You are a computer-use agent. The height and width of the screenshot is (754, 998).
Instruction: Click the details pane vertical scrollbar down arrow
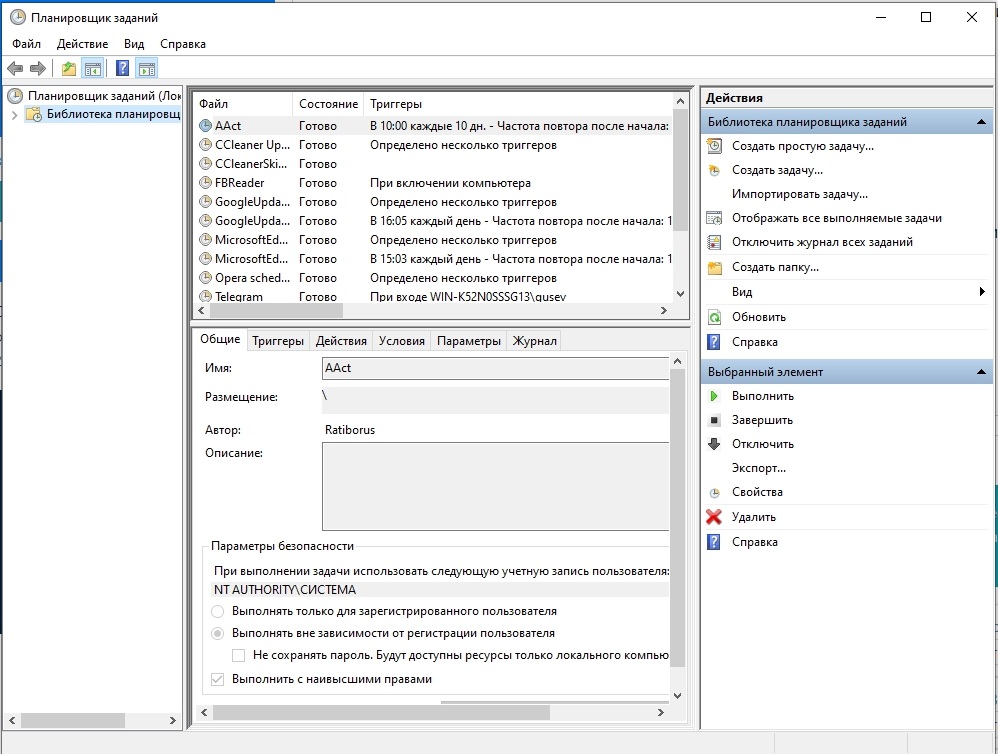click(x=678, y=695)
